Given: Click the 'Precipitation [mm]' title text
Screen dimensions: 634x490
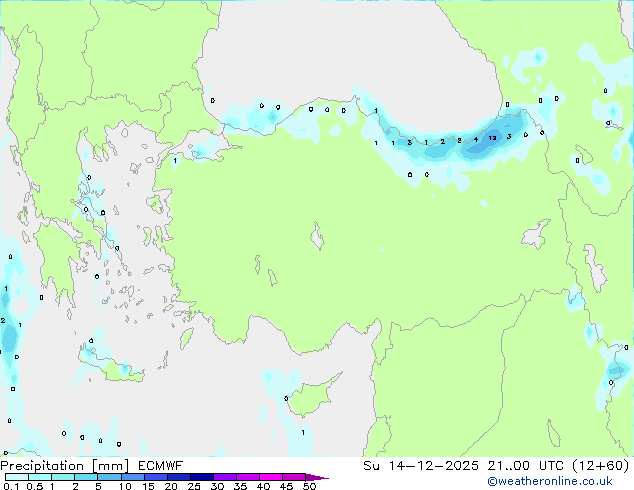Looking at the screenshot, I should click(64, 466).
